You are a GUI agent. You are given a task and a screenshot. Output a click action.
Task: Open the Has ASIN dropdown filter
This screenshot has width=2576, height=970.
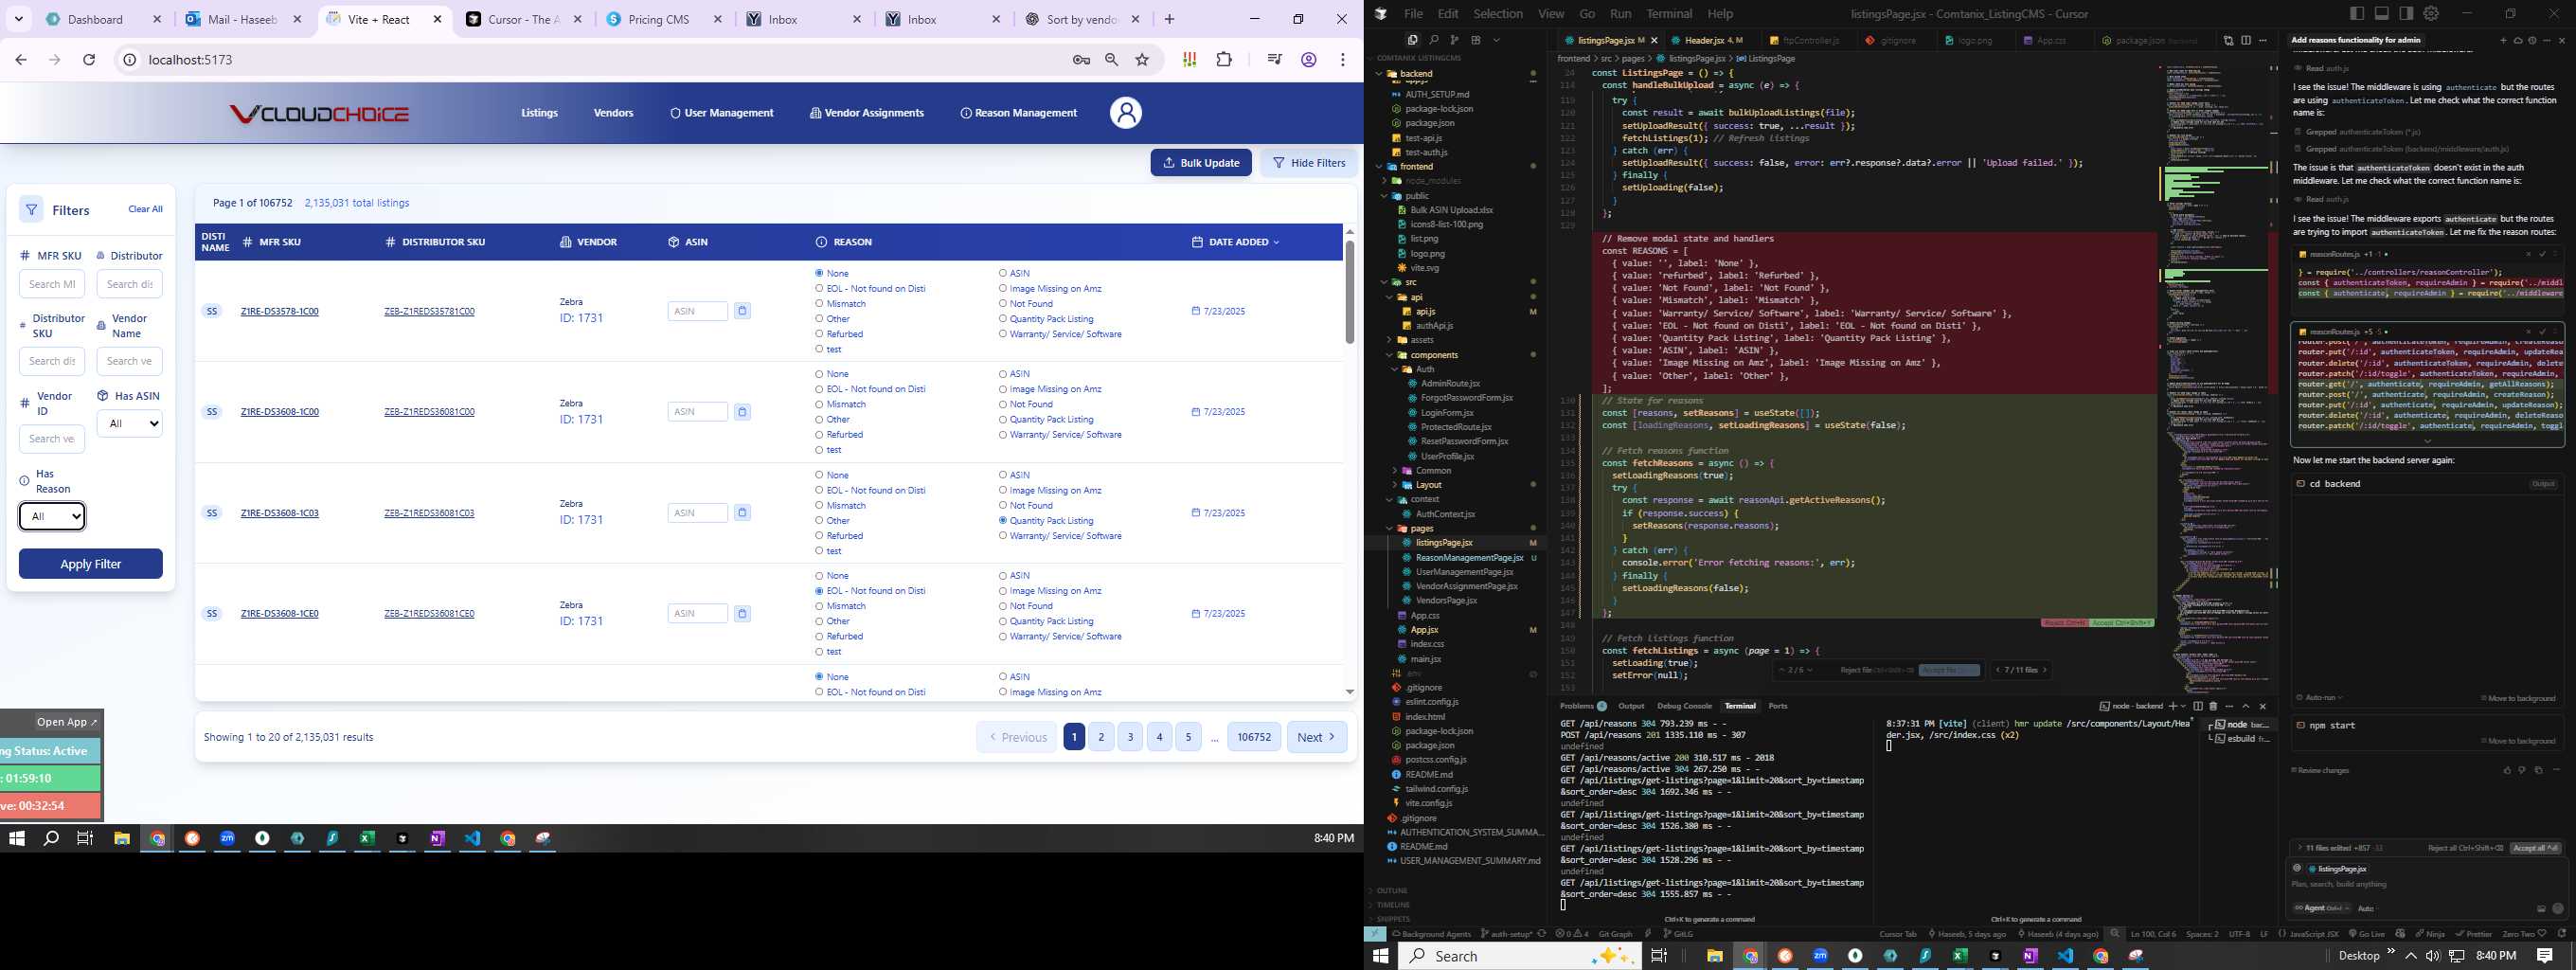pyautogui.click(x=130, y=424)
